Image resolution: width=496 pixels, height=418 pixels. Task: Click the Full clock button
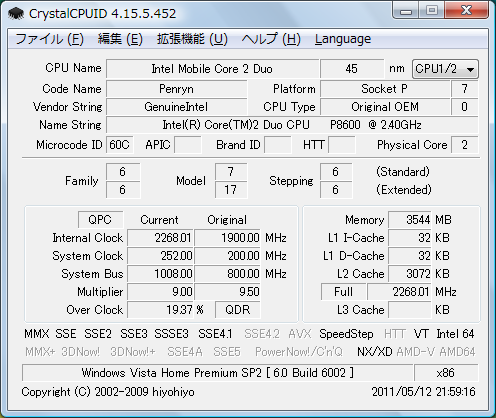click(343, 292)
